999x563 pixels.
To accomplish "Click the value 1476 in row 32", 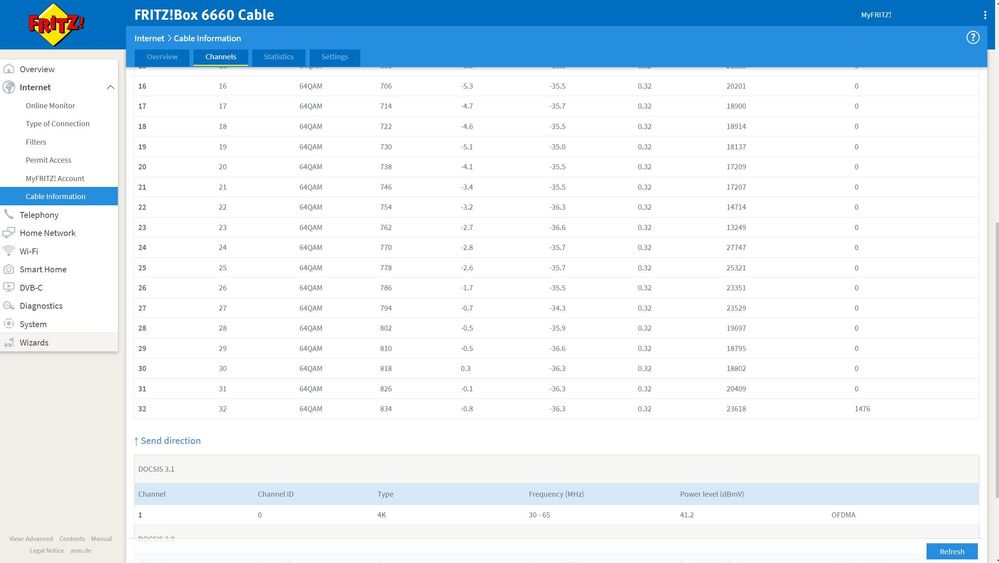I will click(862, 409).
